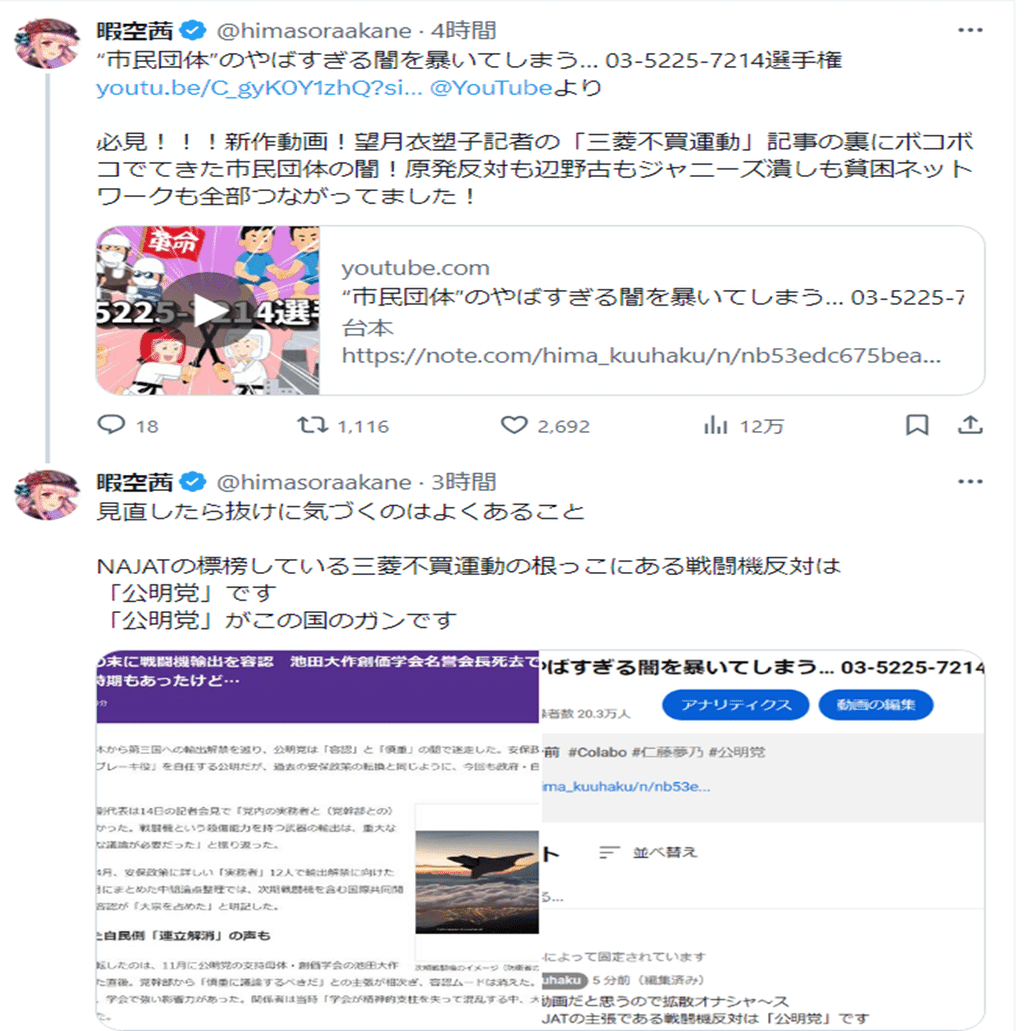The image size is (1031, 1031).
Task: Click the @himasoraakane handle in second tweet
Action: [x=314, y=482]
